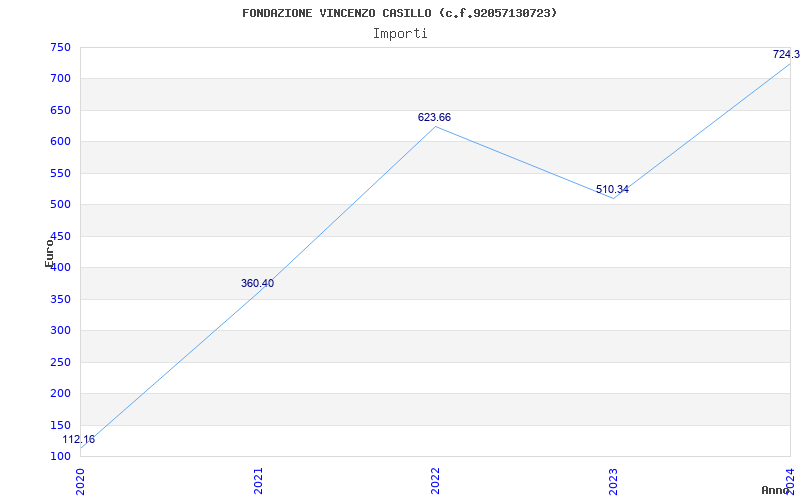Viewport: 800px width, 500px height.
Task: Click the 700 y-axis tick label
Action: 60,79
